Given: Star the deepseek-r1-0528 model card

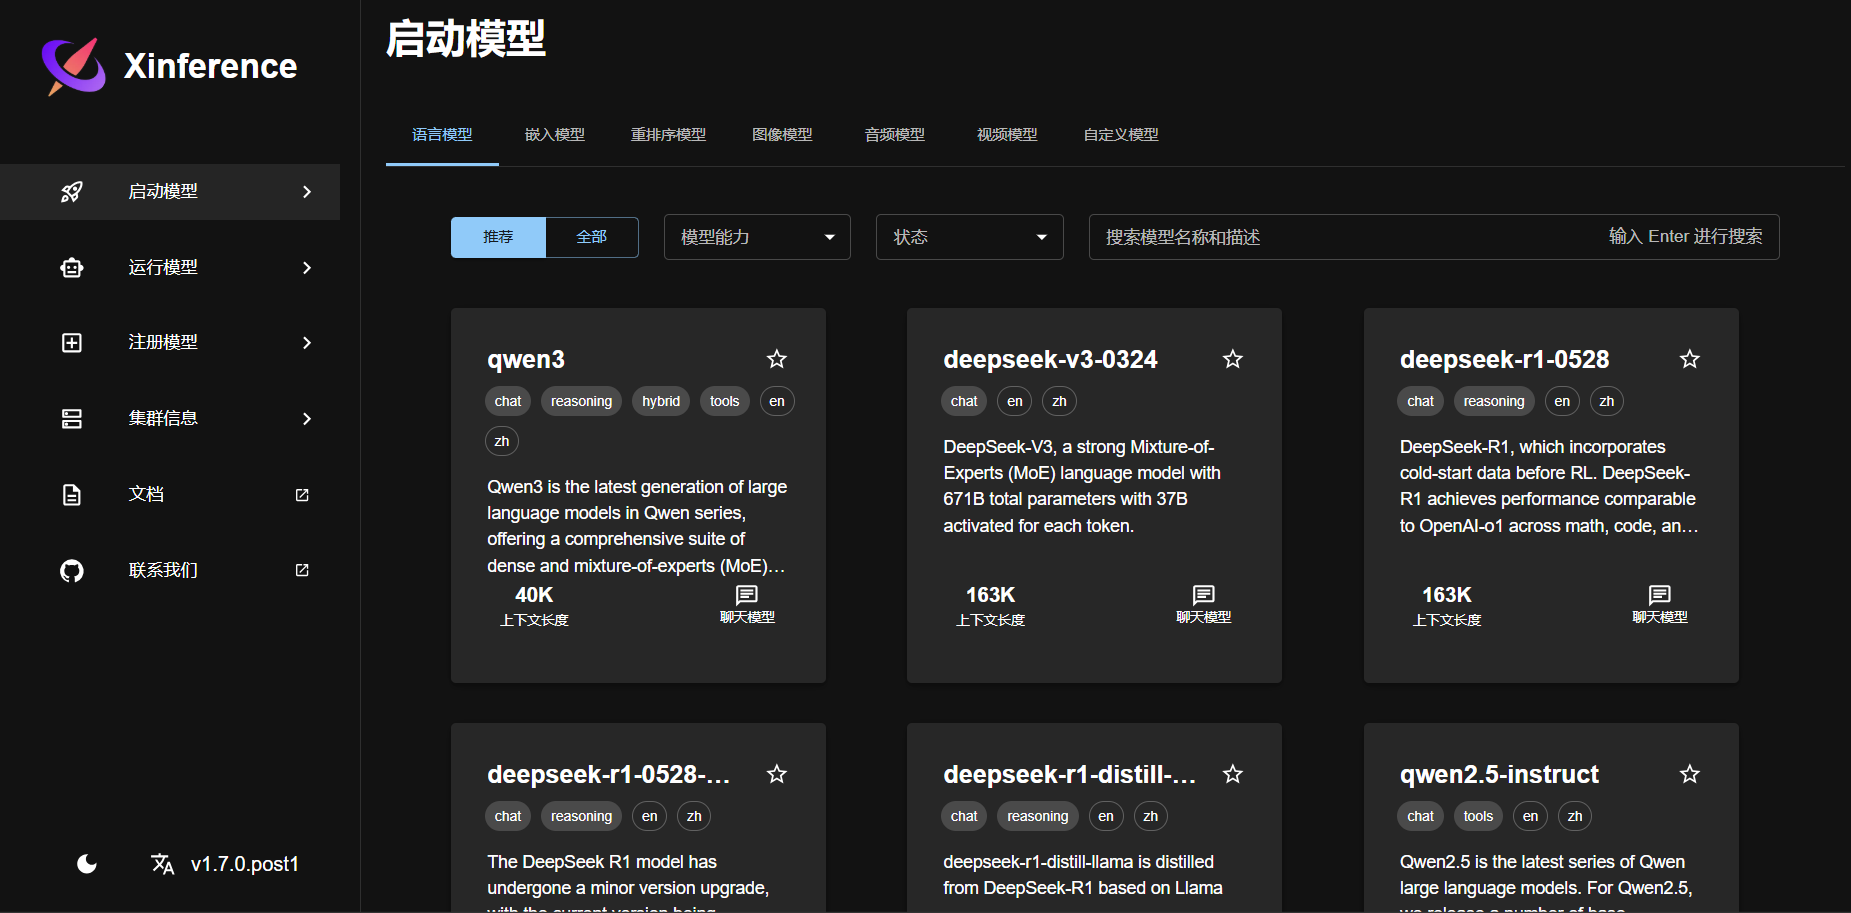Looking at the screenshot, I should tap(1690, 359).
